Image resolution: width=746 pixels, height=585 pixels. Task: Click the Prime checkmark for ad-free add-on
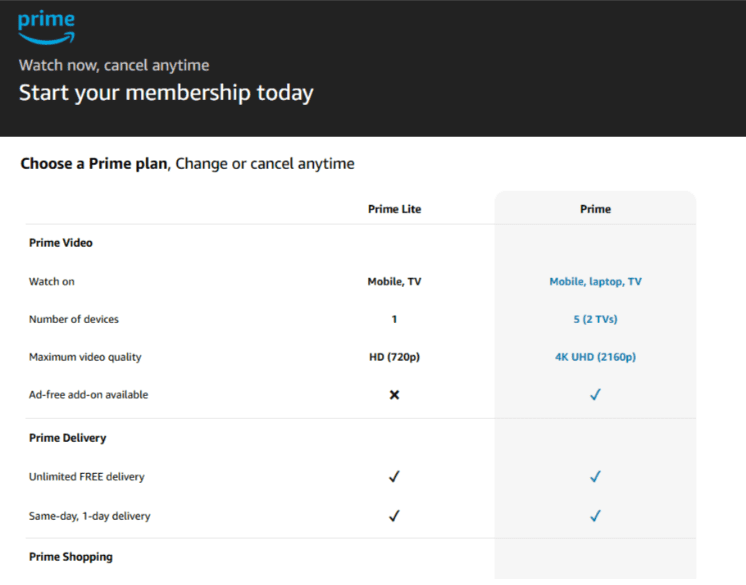click(x=595, y=394)
